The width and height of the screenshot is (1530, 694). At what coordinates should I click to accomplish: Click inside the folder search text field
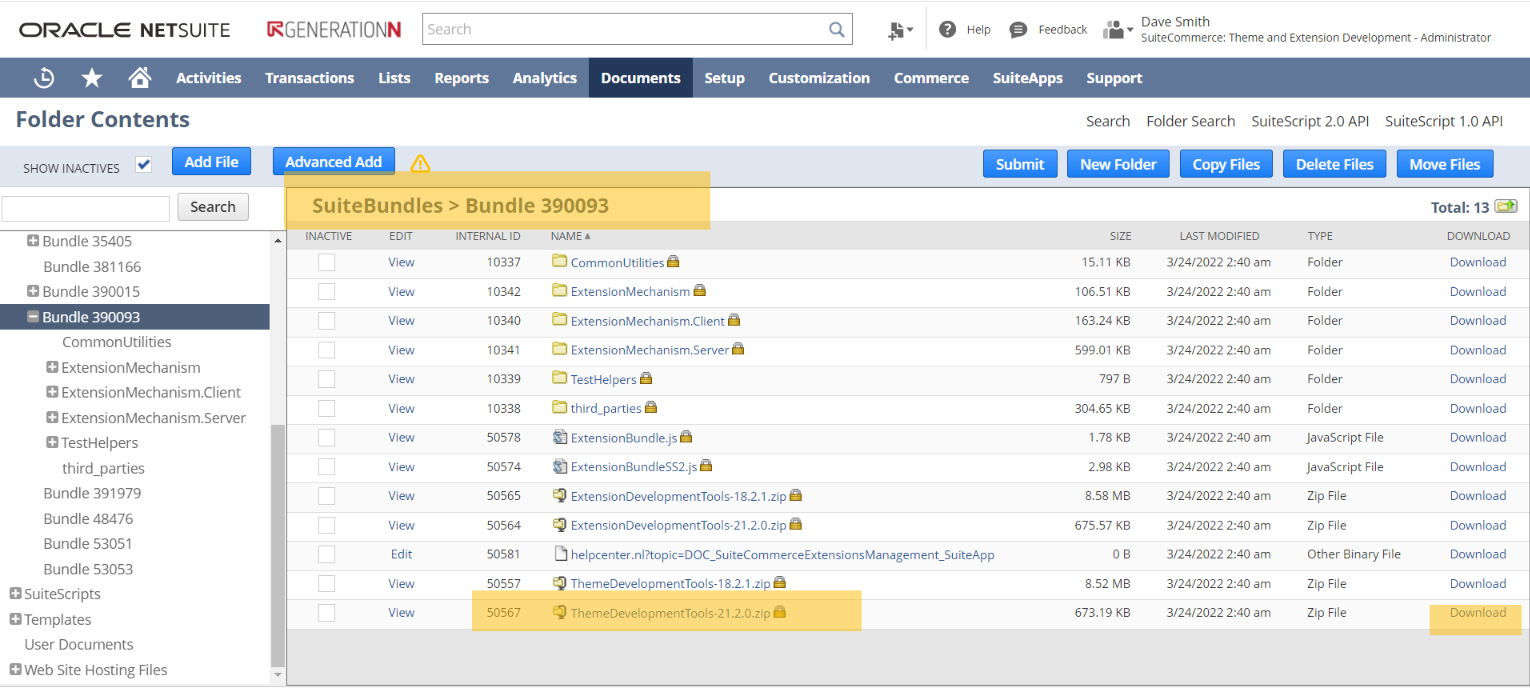[x=85, y=207]
